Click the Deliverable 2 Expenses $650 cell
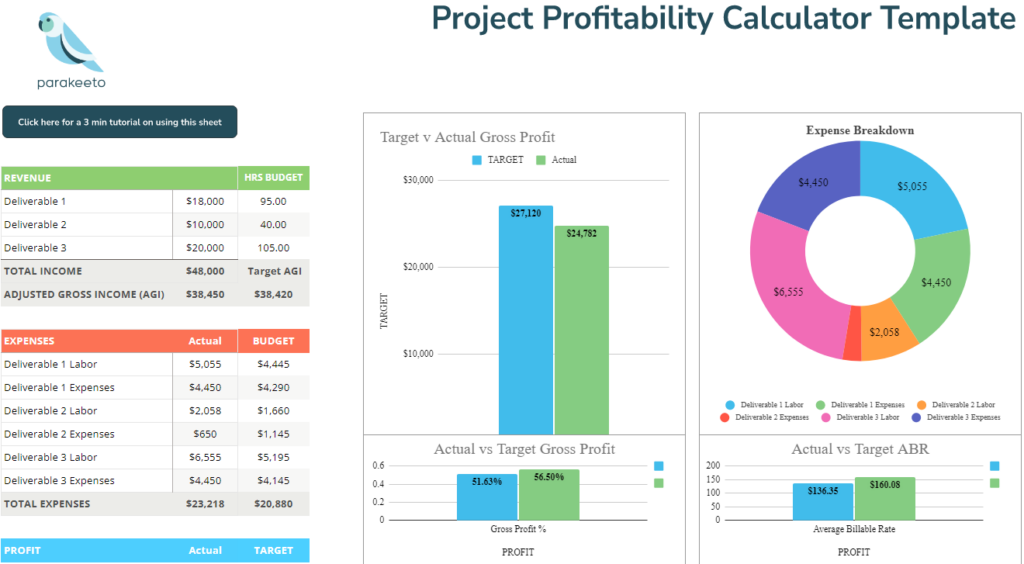1024x564 pixels. coord(205,434)
